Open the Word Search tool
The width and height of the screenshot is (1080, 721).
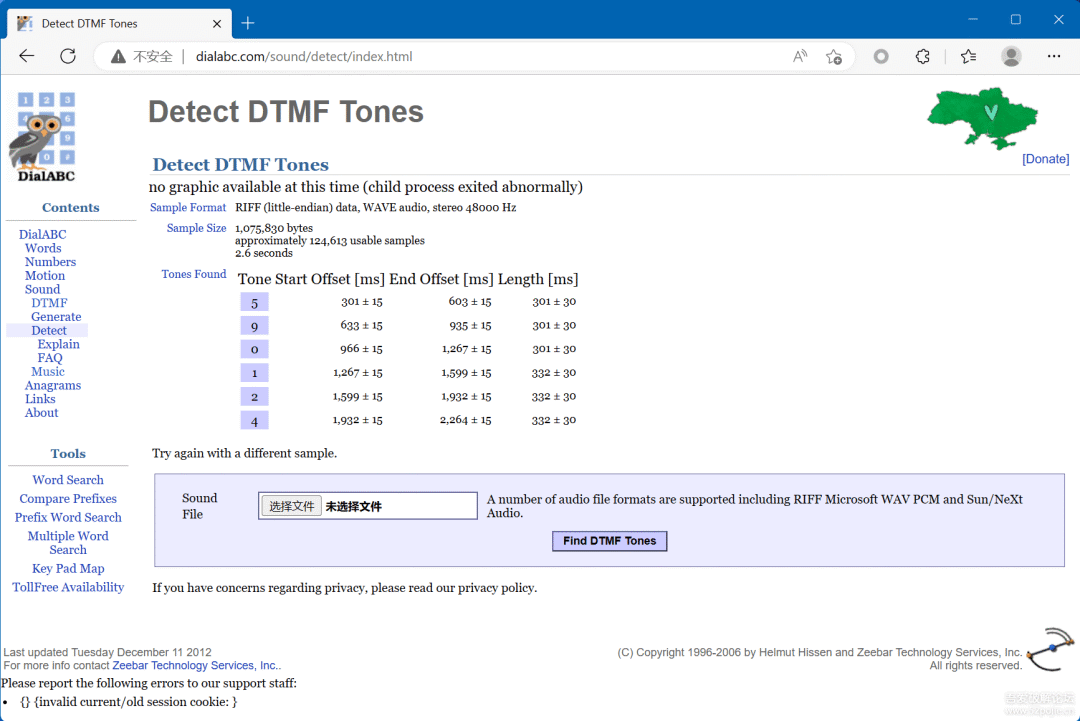68,480
